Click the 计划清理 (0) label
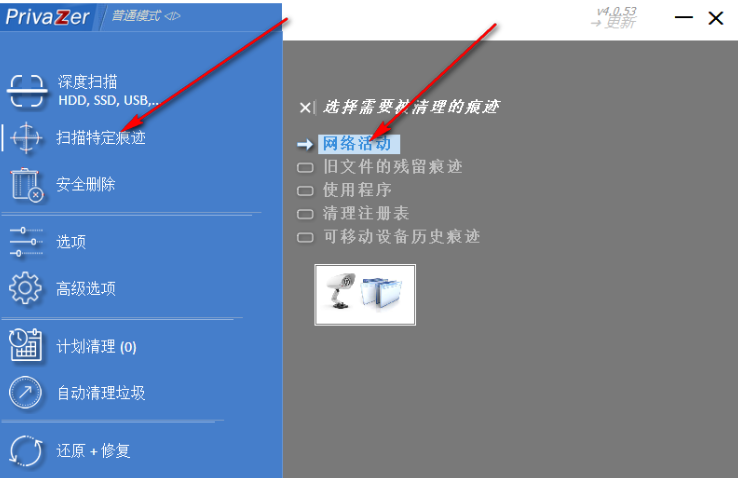 tap(96, 347)
